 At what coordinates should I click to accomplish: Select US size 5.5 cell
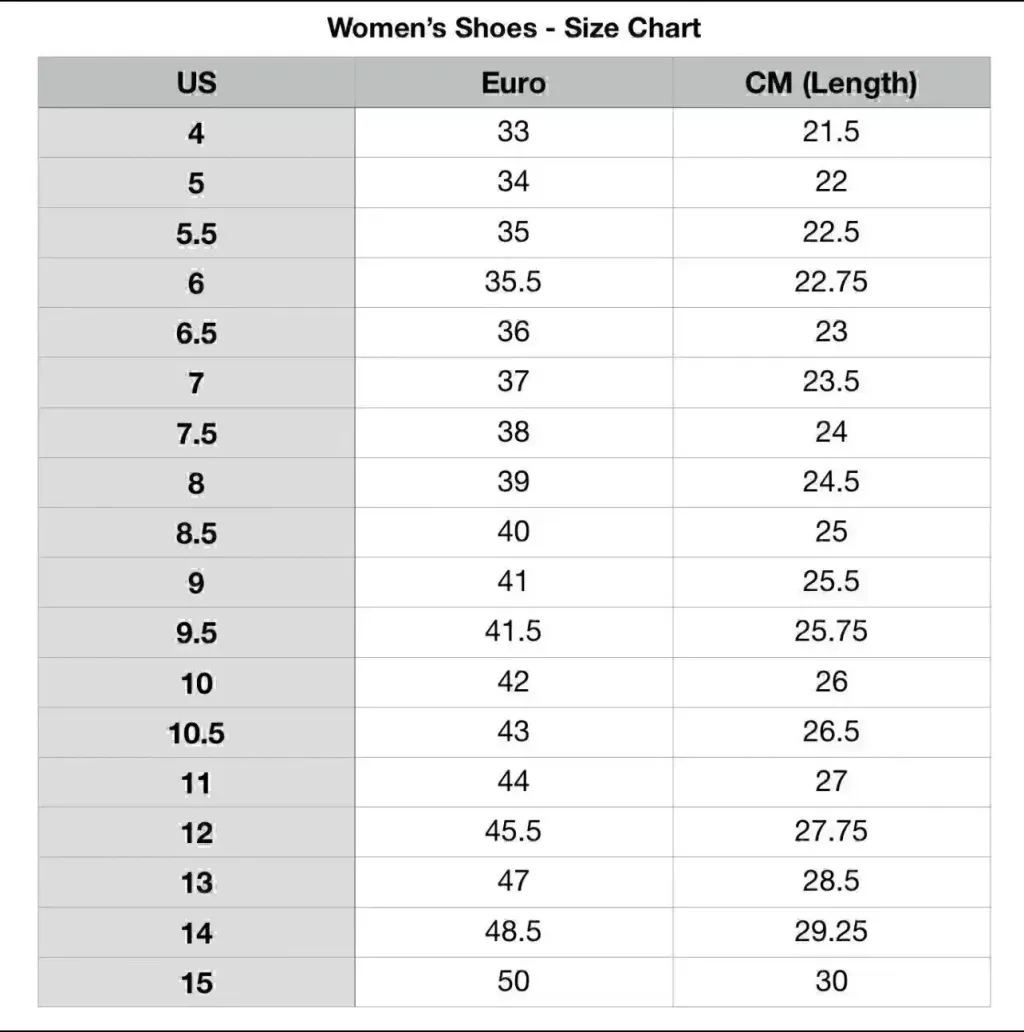point(196,233)
